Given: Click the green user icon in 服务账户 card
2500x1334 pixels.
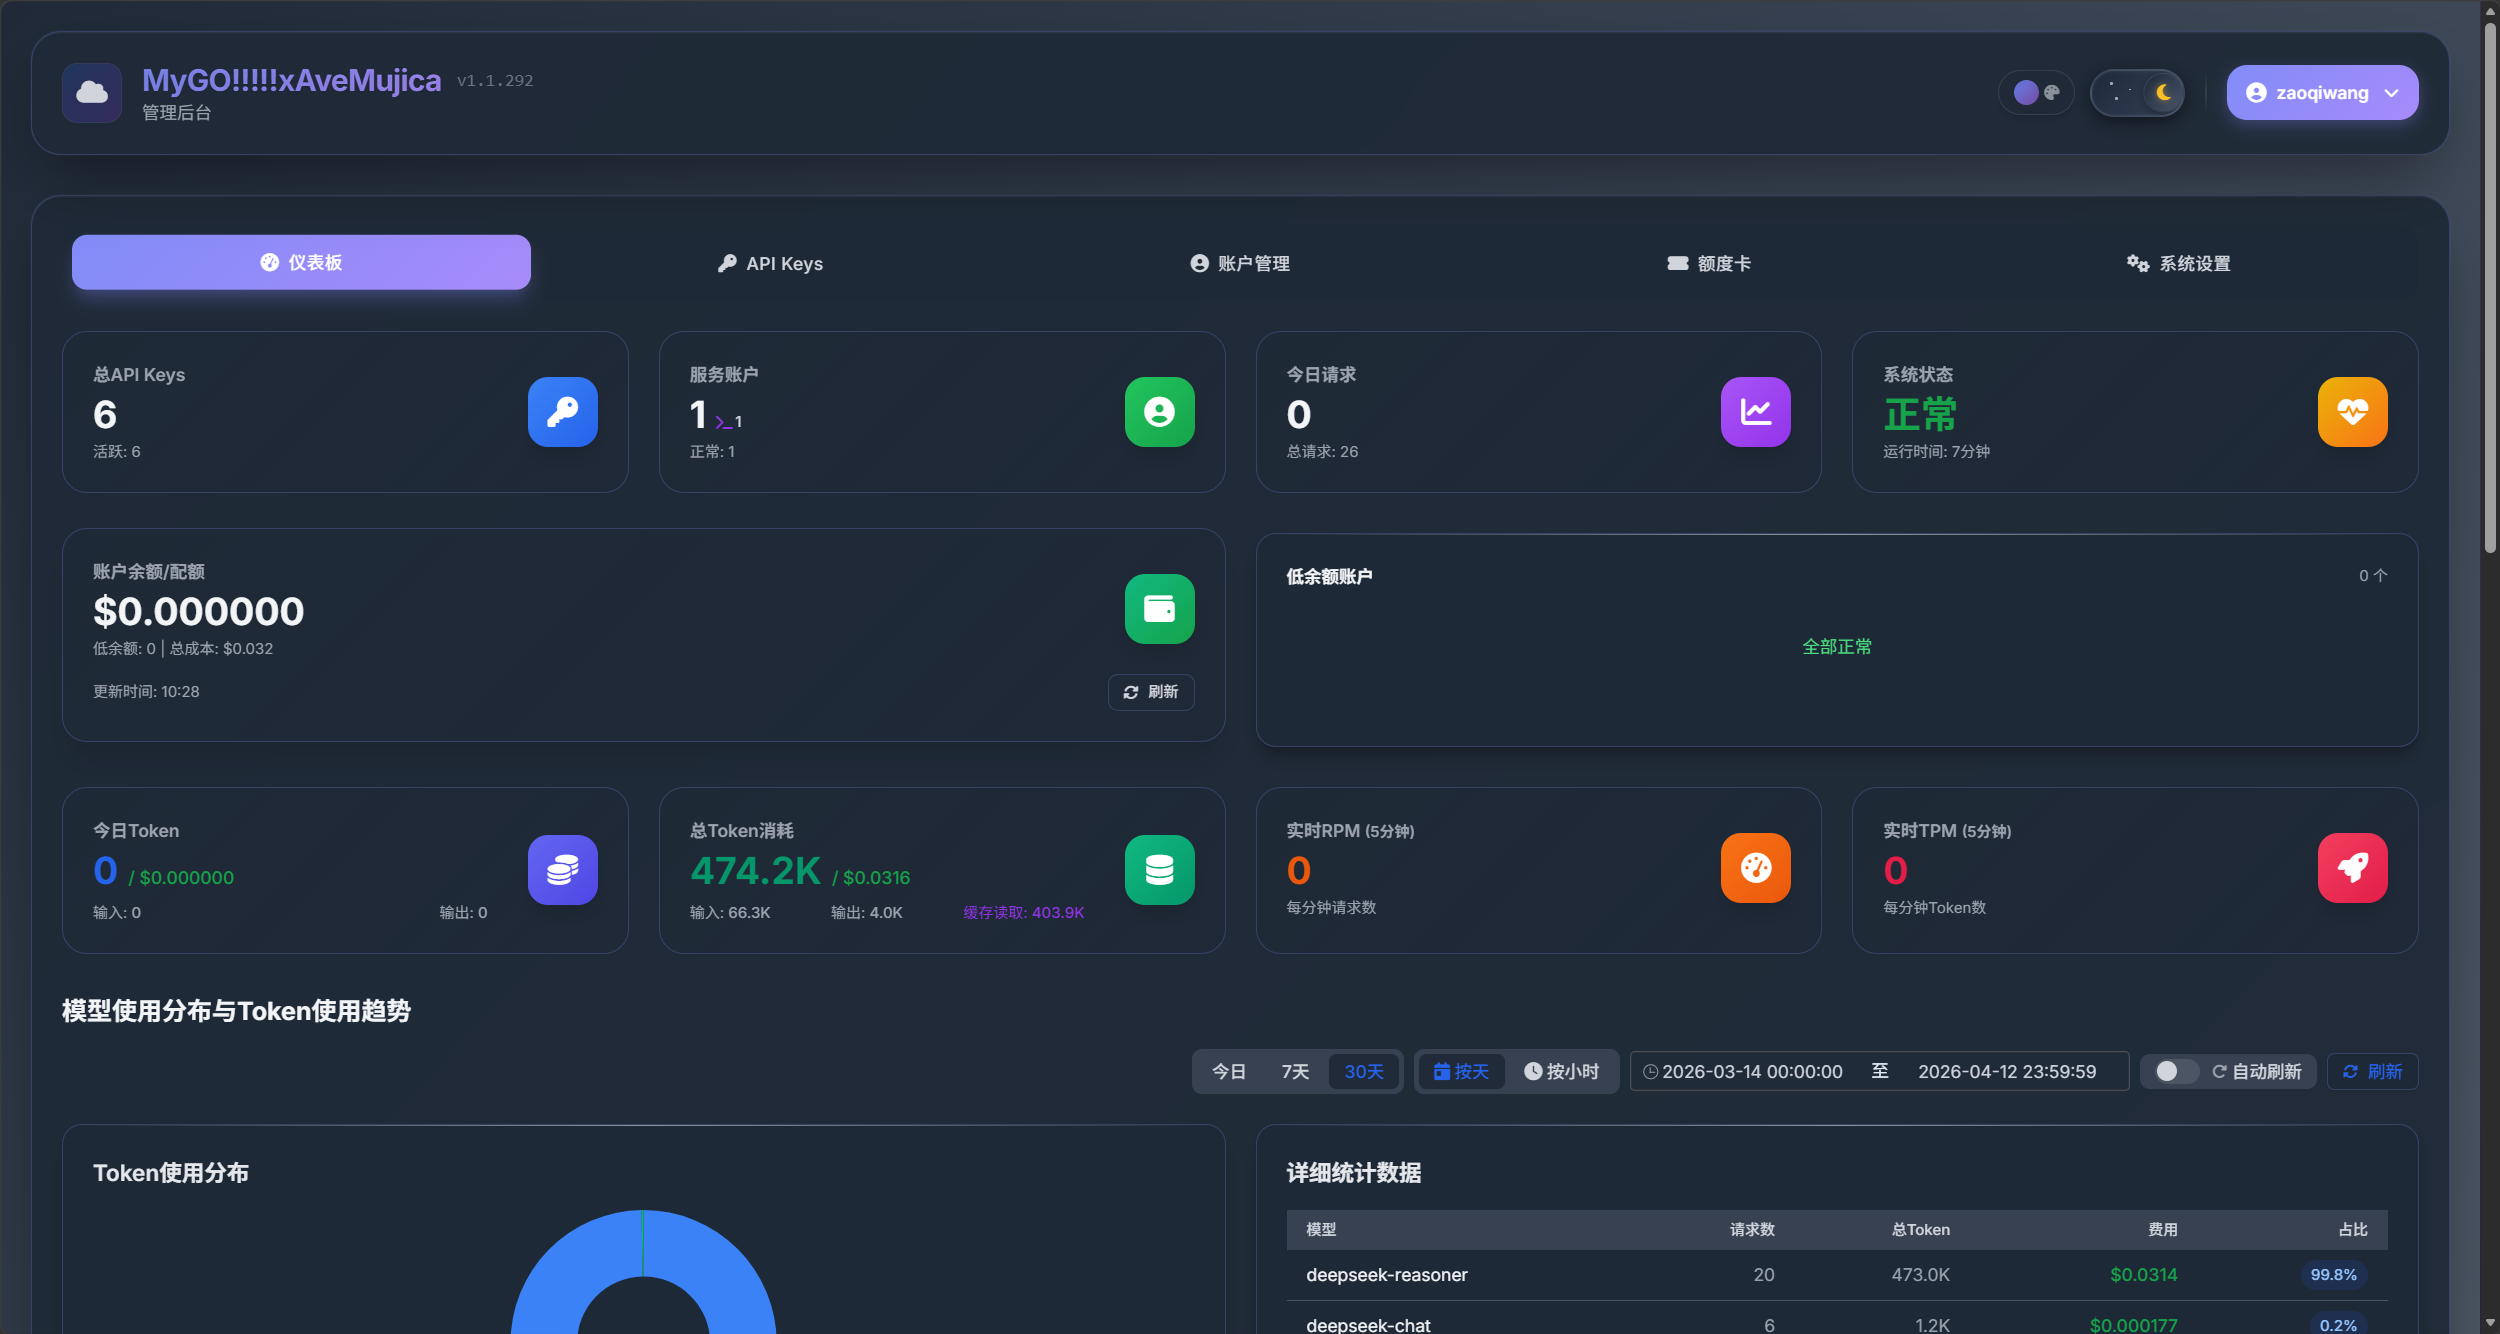Looking at the screenshot, I should [x=1159, y=412].
